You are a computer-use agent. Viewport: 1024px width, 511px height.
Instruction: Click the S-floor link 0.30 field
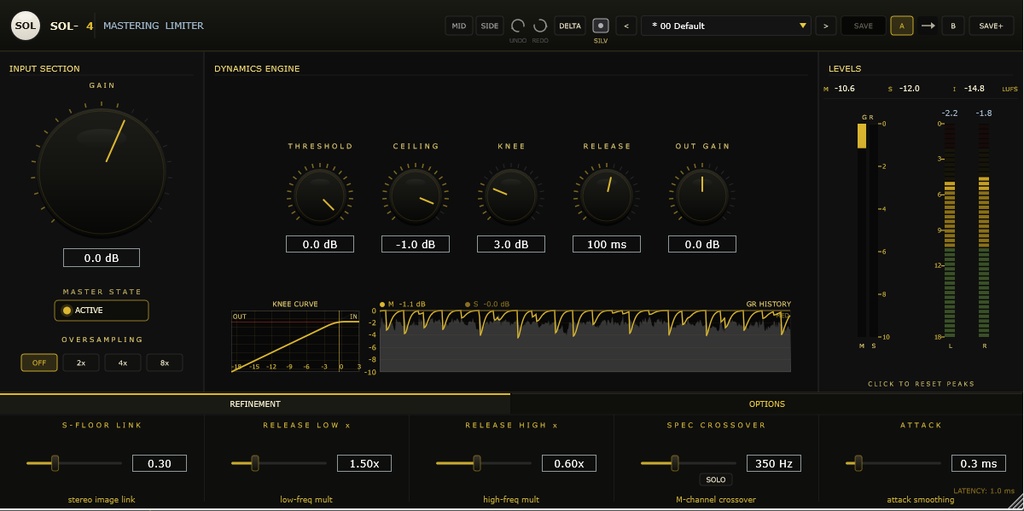pyautogui.click(x=159, y=463)
